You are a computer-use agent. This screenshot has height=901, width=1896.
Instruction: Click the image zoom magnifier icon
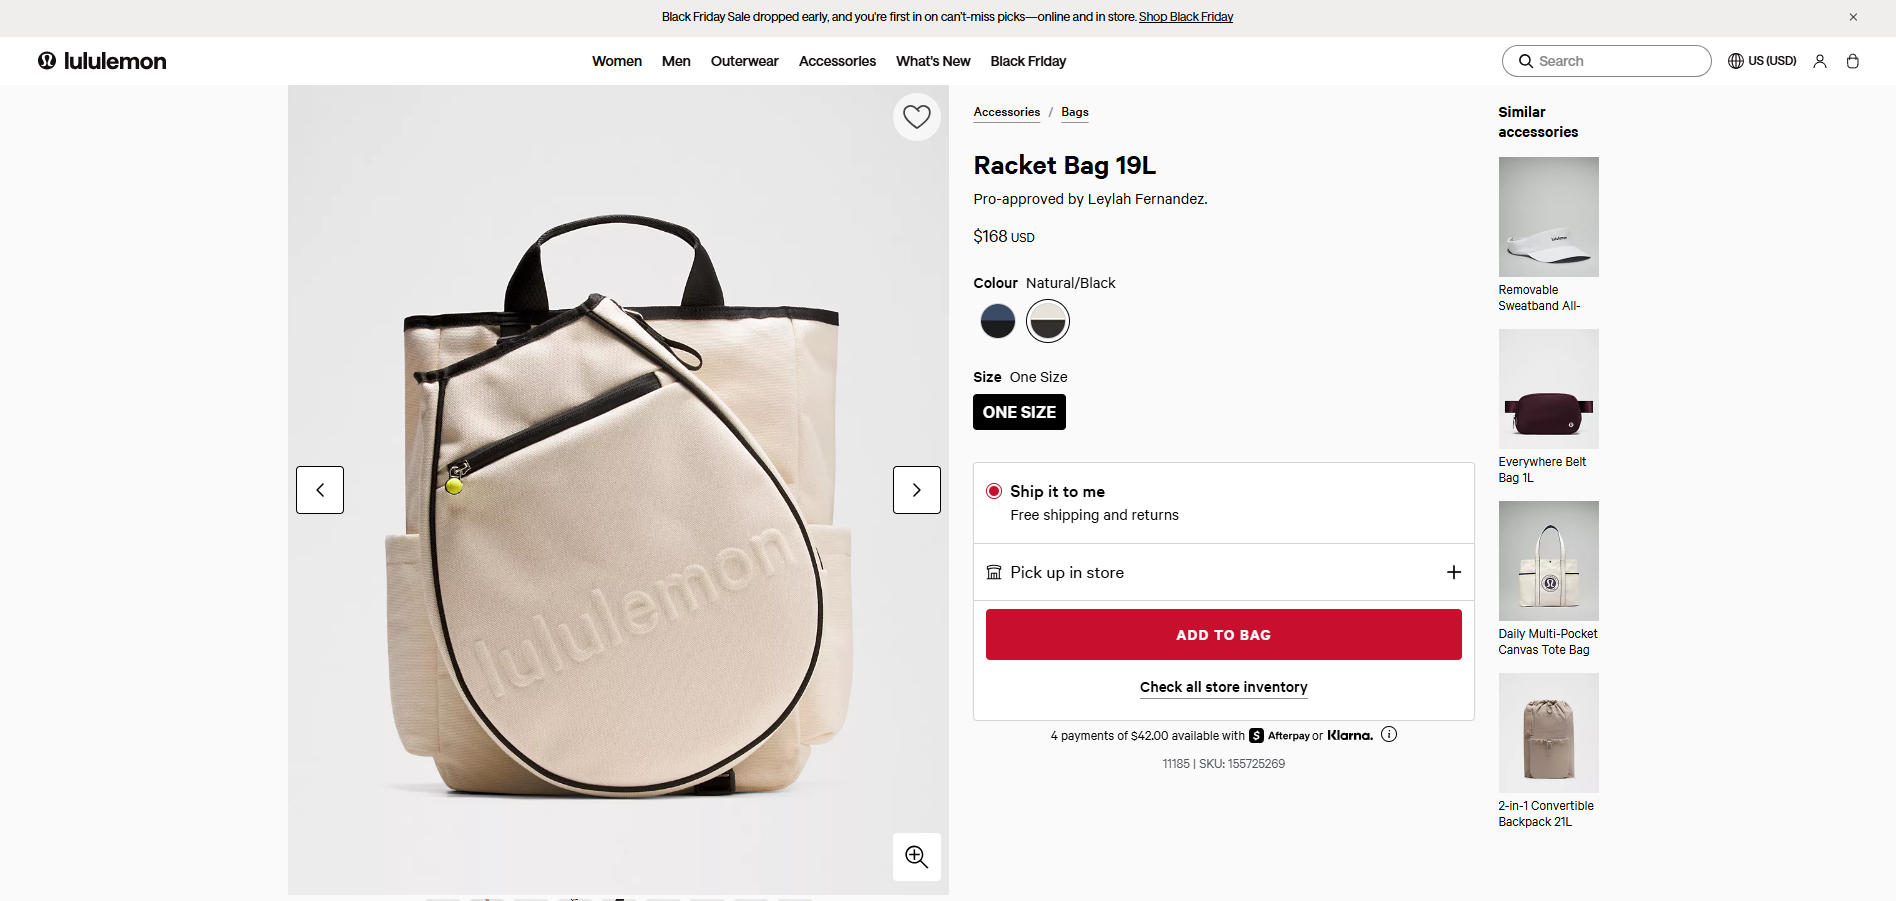click(916, 857)
